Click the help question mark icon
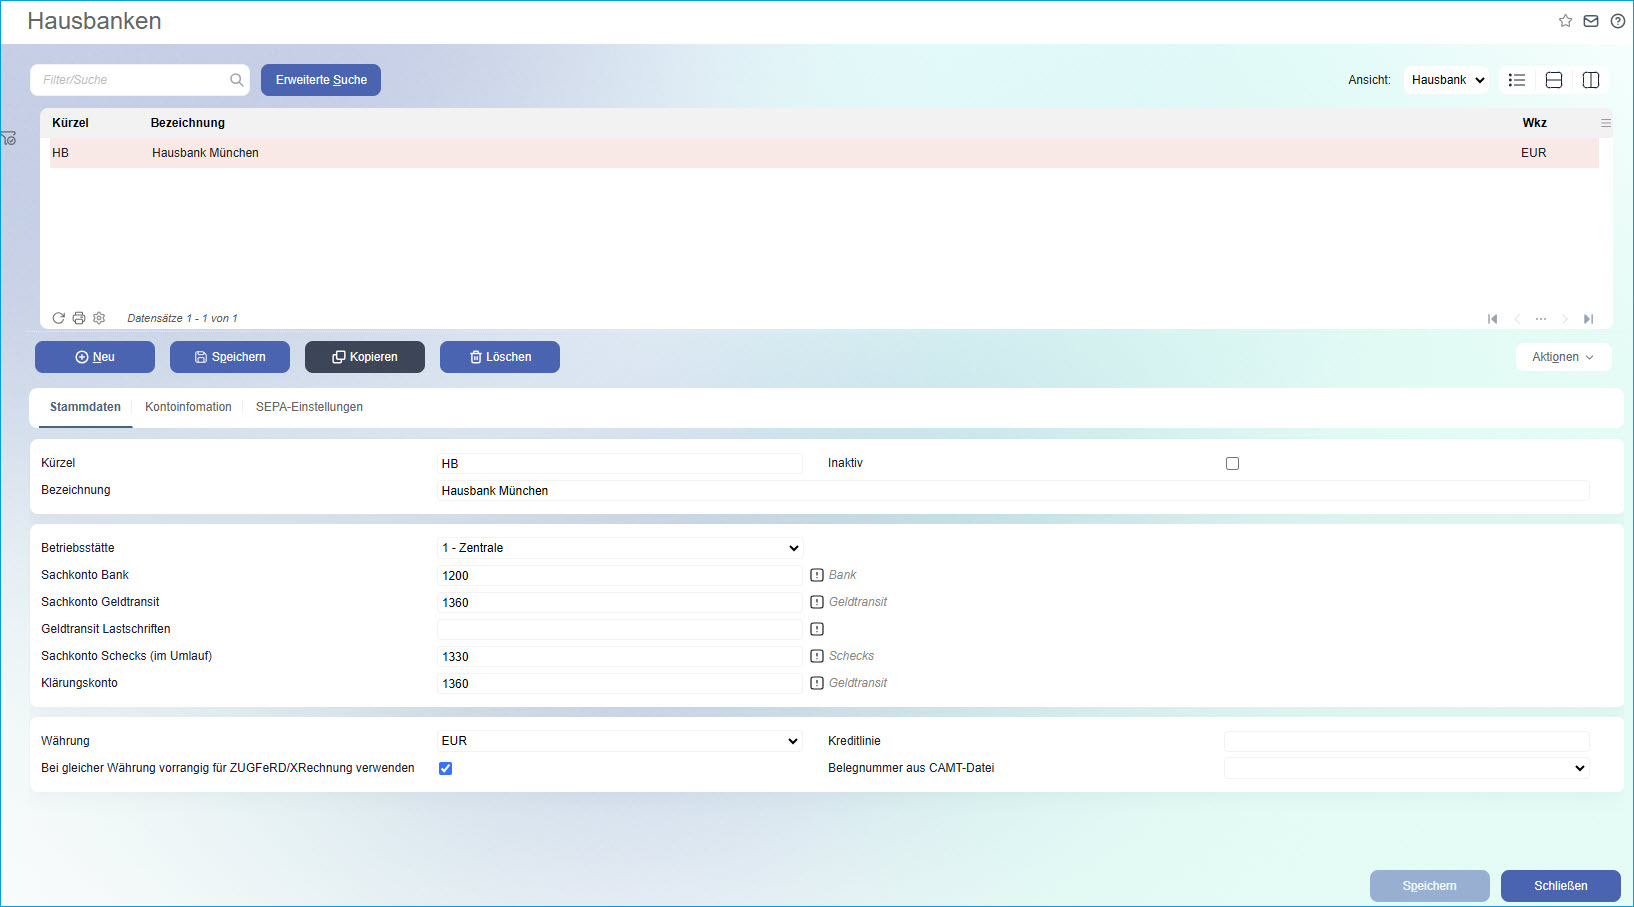Image resolution: width=1634 pixels, height=907 pixels. [1616, 20]
